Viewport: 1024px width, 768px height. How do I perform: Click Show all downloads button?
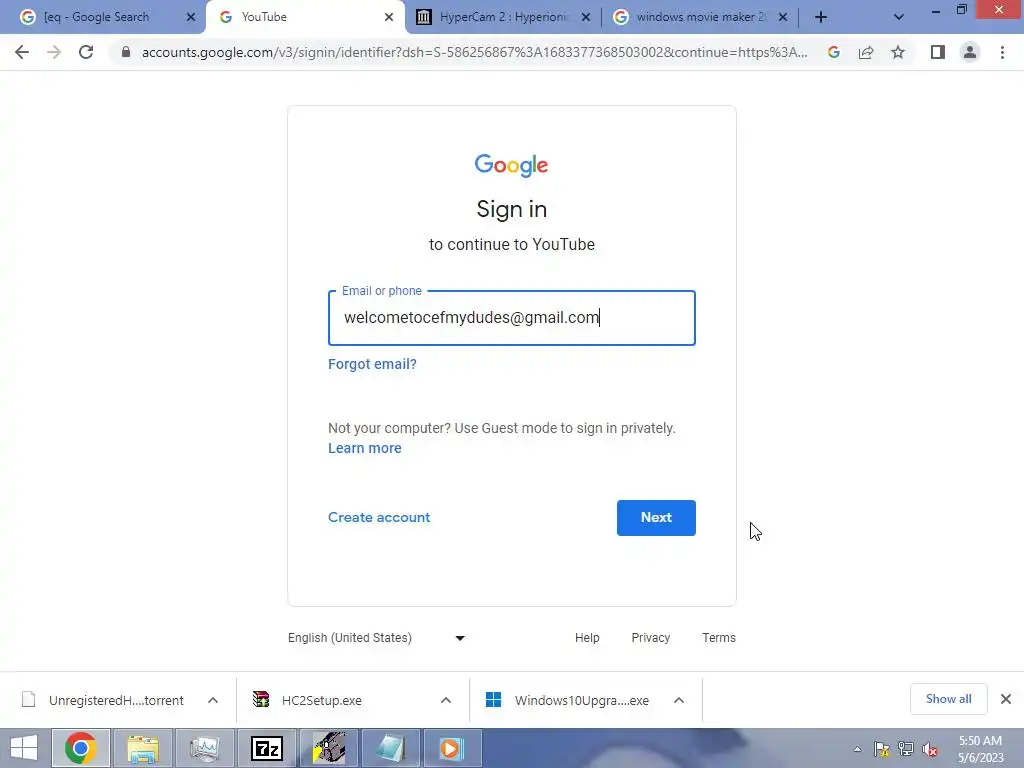(948, 699)
